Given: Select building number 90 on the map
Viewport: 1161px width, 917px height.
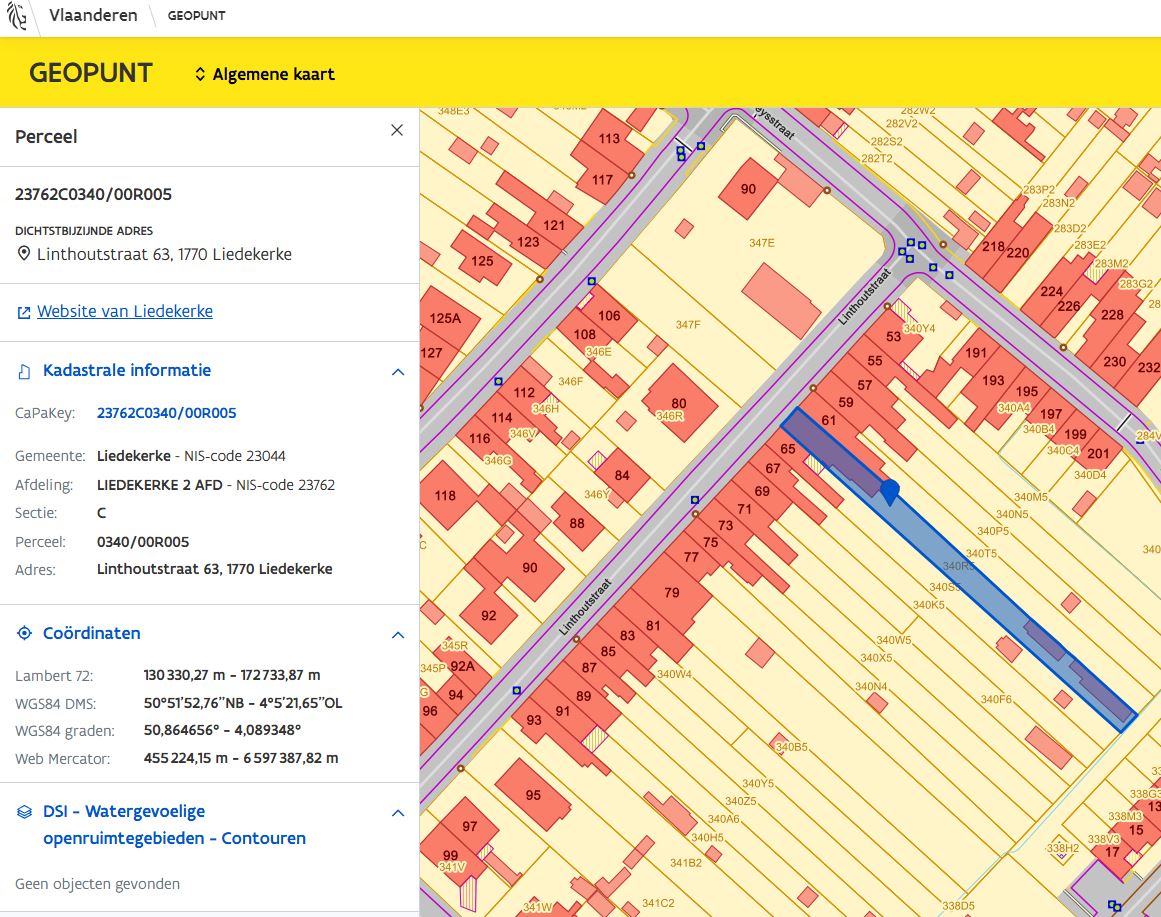Looking at the screenshot, I should click(x=749, y=188).
